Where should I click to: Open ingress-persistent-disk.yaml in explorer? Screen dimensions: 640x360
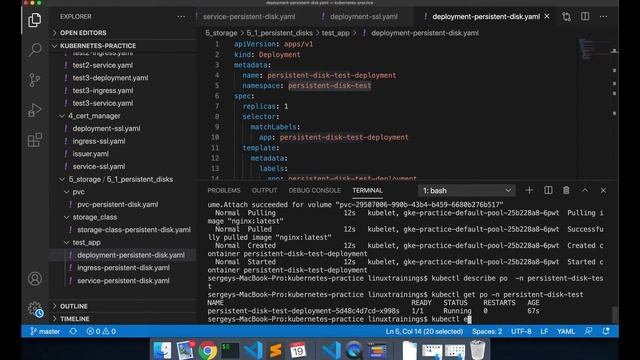tap(123, 268)
